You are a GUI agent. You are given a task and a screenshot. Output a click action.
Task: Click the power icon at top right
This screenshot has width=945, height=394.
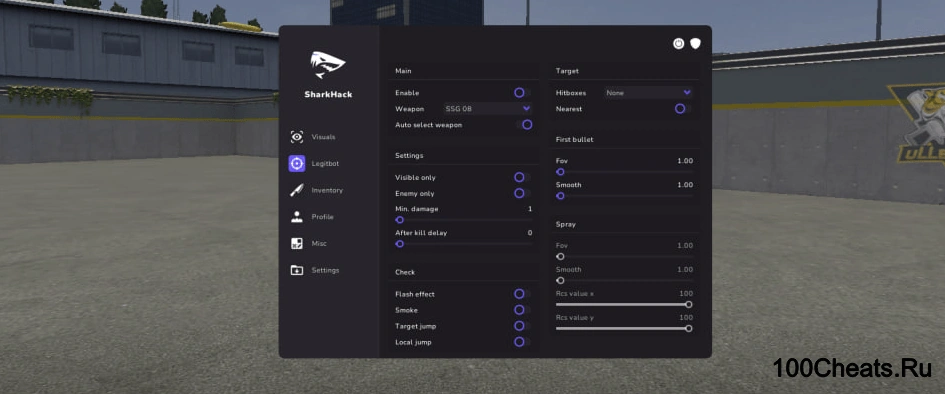click(x=679, y=43)
